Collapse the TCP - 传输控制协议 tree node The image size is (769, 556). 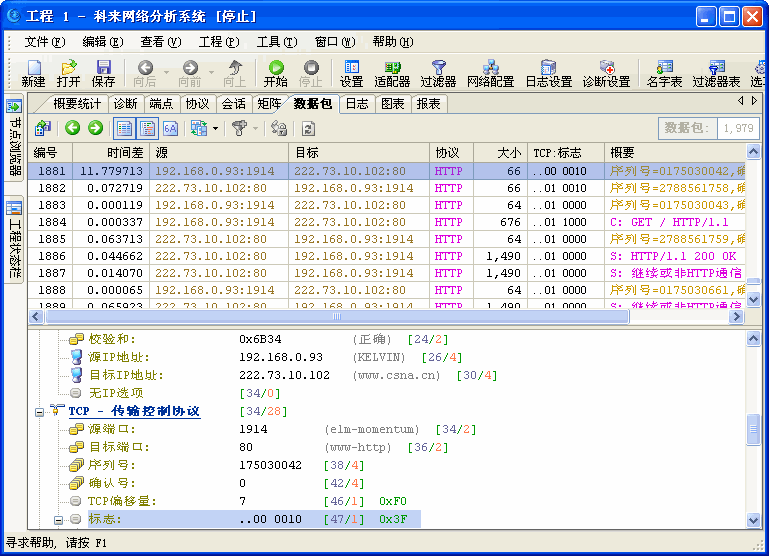(x=40, y=411)
